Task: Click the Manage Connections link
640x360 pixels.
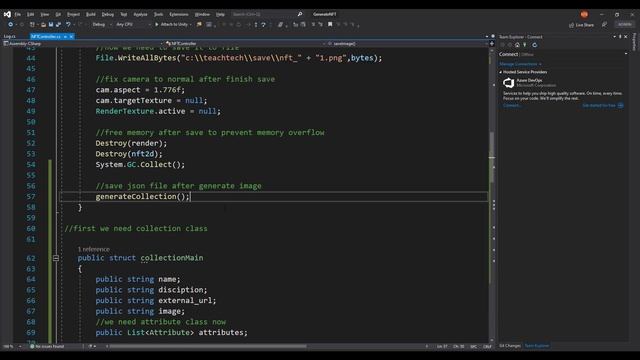Action: (518, 64)
